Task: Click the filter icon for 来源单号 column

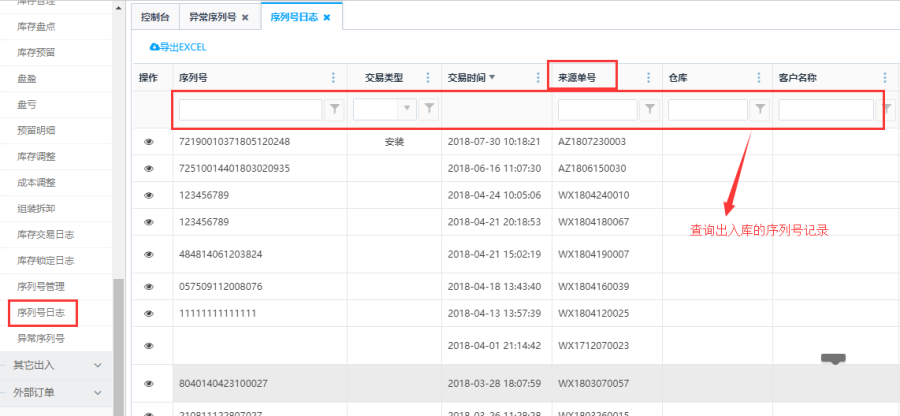Action: [650, 109]
